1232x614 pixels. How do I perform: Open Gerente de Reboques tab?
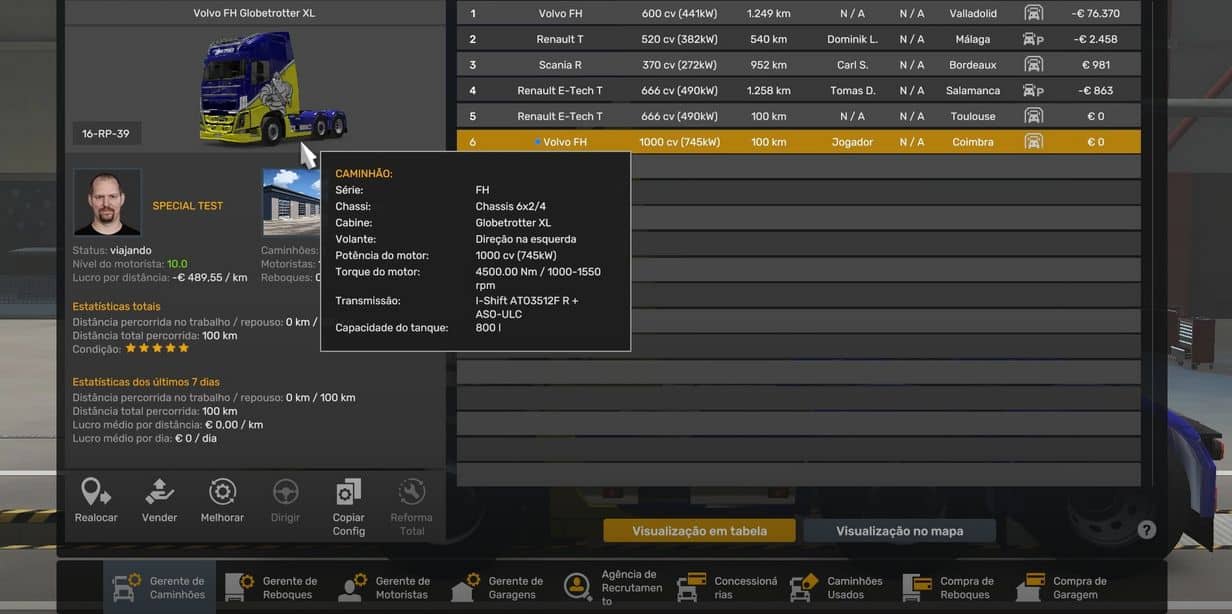click(272, 588)
